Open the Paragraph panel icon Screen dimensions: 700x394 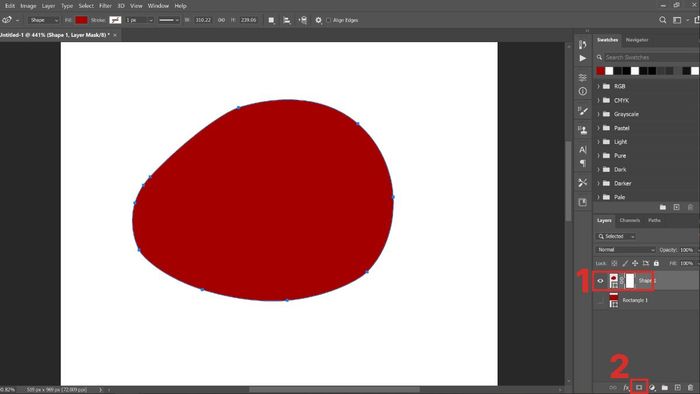click(x=583, y=163)
